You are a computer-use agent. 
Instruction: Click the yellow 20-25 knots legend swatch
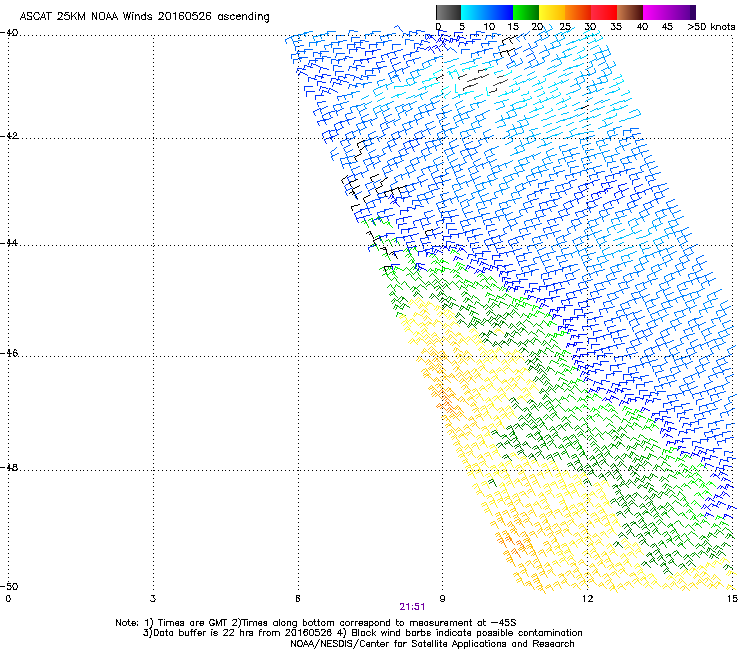(552, 12)
